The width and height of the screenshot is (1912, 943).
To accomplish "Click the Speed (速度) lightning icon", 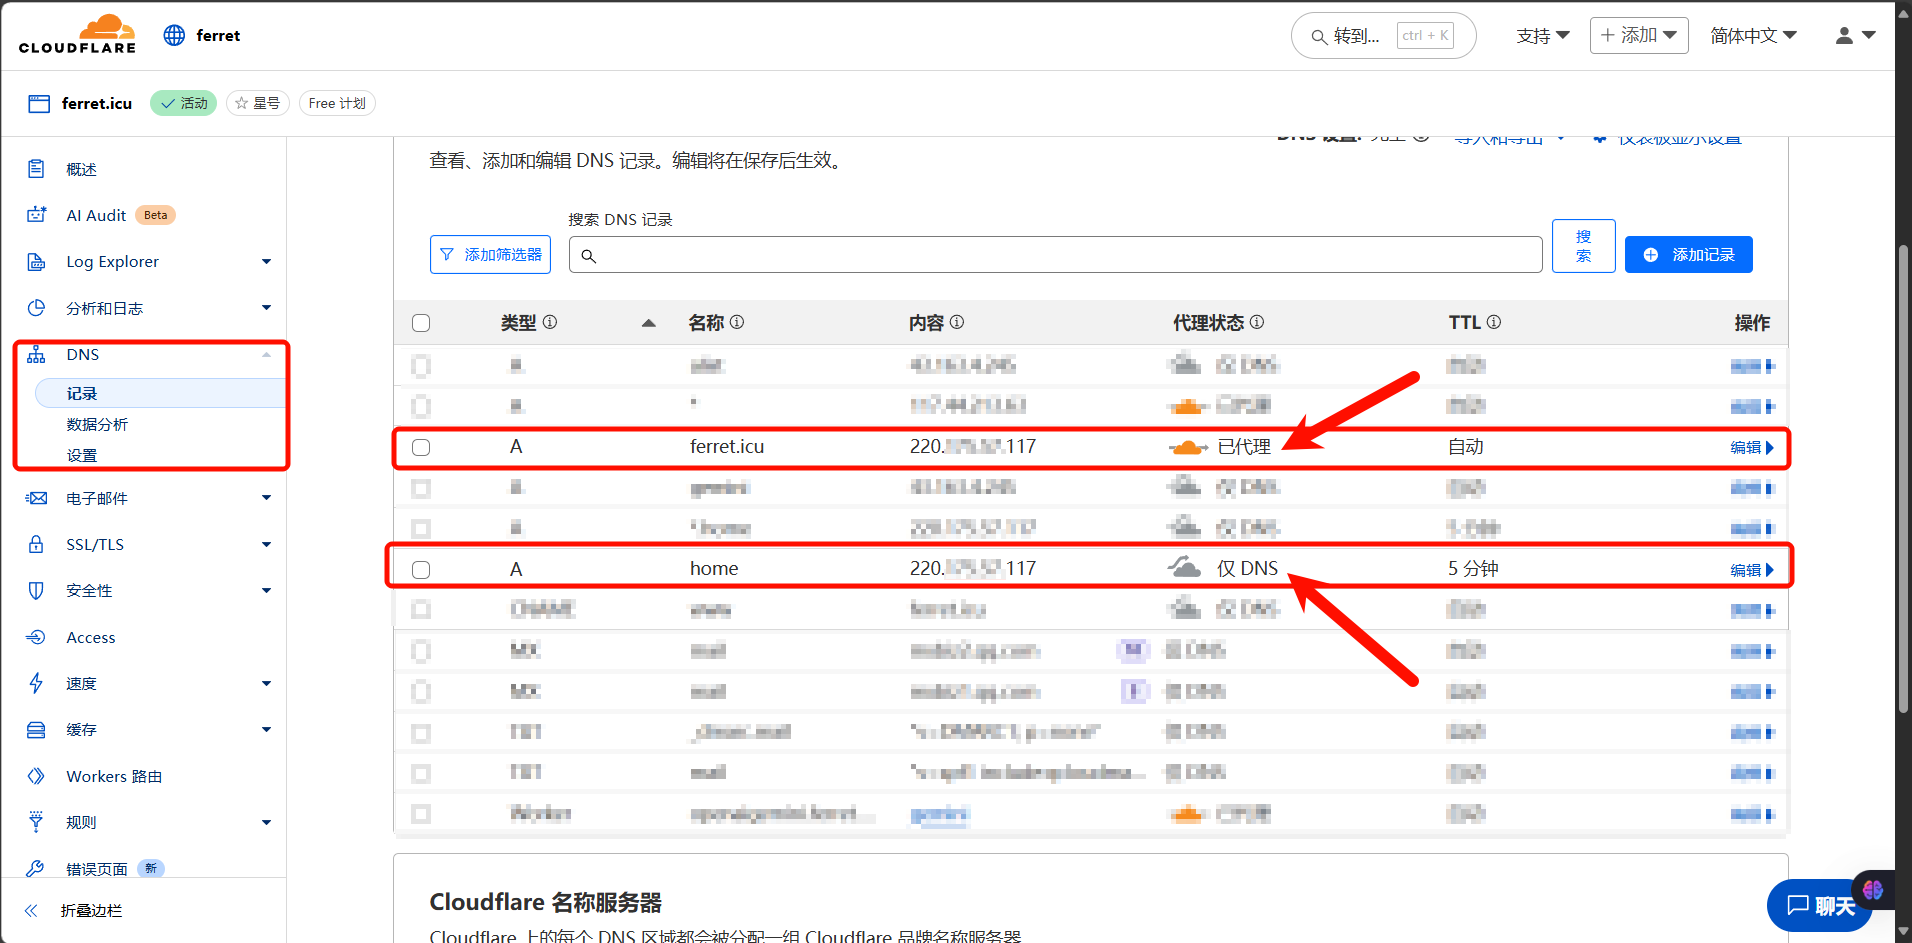I will pos(36,683).
